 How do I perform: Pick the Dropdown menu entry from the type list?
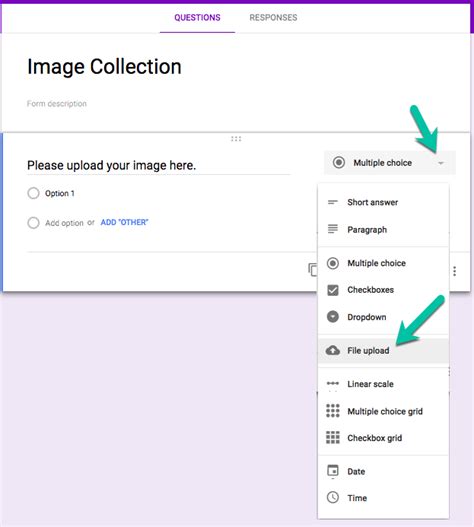(383, 317)
